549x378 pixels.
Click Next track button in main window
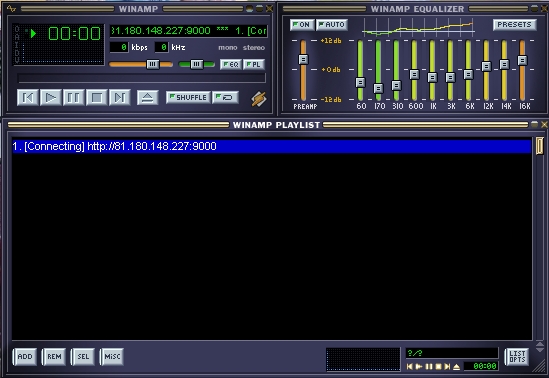(x=120, y=98)
